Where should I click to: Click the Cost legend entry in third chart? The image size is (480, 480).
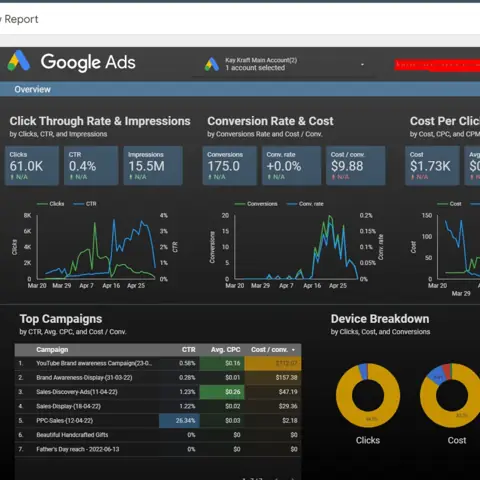(449, 204)
